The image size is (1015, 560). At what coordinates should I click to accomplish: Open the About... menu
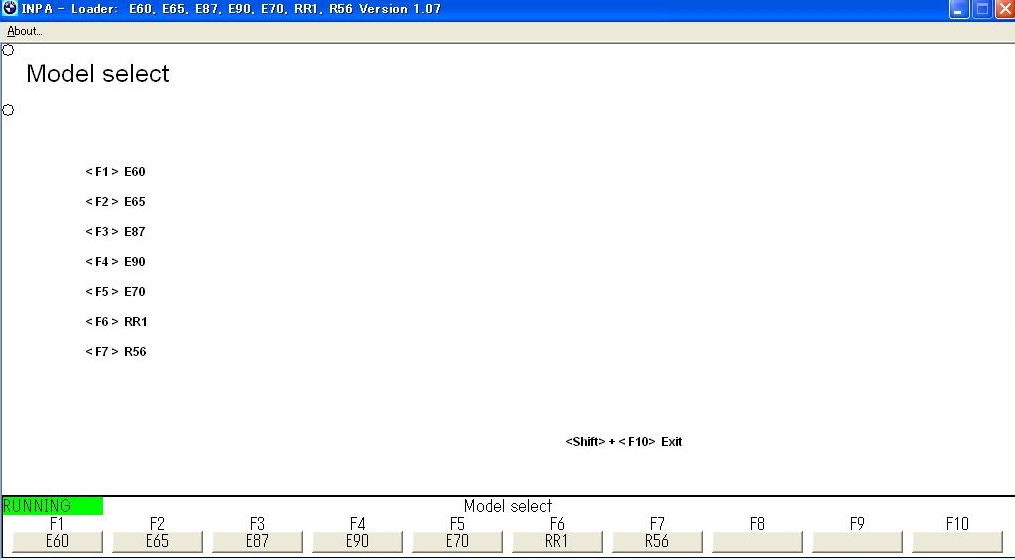pos(25,31)
